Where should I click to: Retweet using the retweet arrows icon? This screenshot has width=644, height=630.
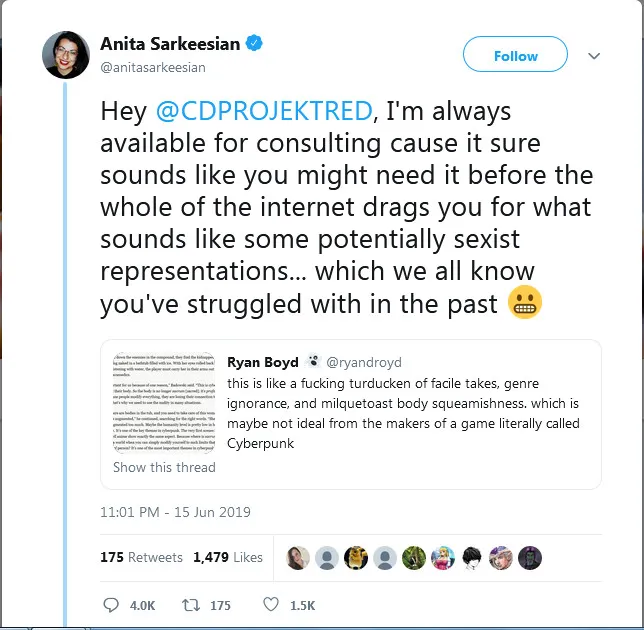click(x=188, y=605)
